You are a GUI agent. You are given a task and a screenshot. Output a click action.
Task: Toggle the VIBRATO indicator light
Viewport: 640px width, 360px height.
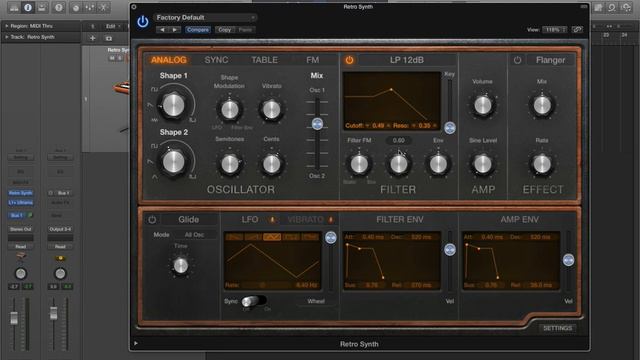[331, 220]
